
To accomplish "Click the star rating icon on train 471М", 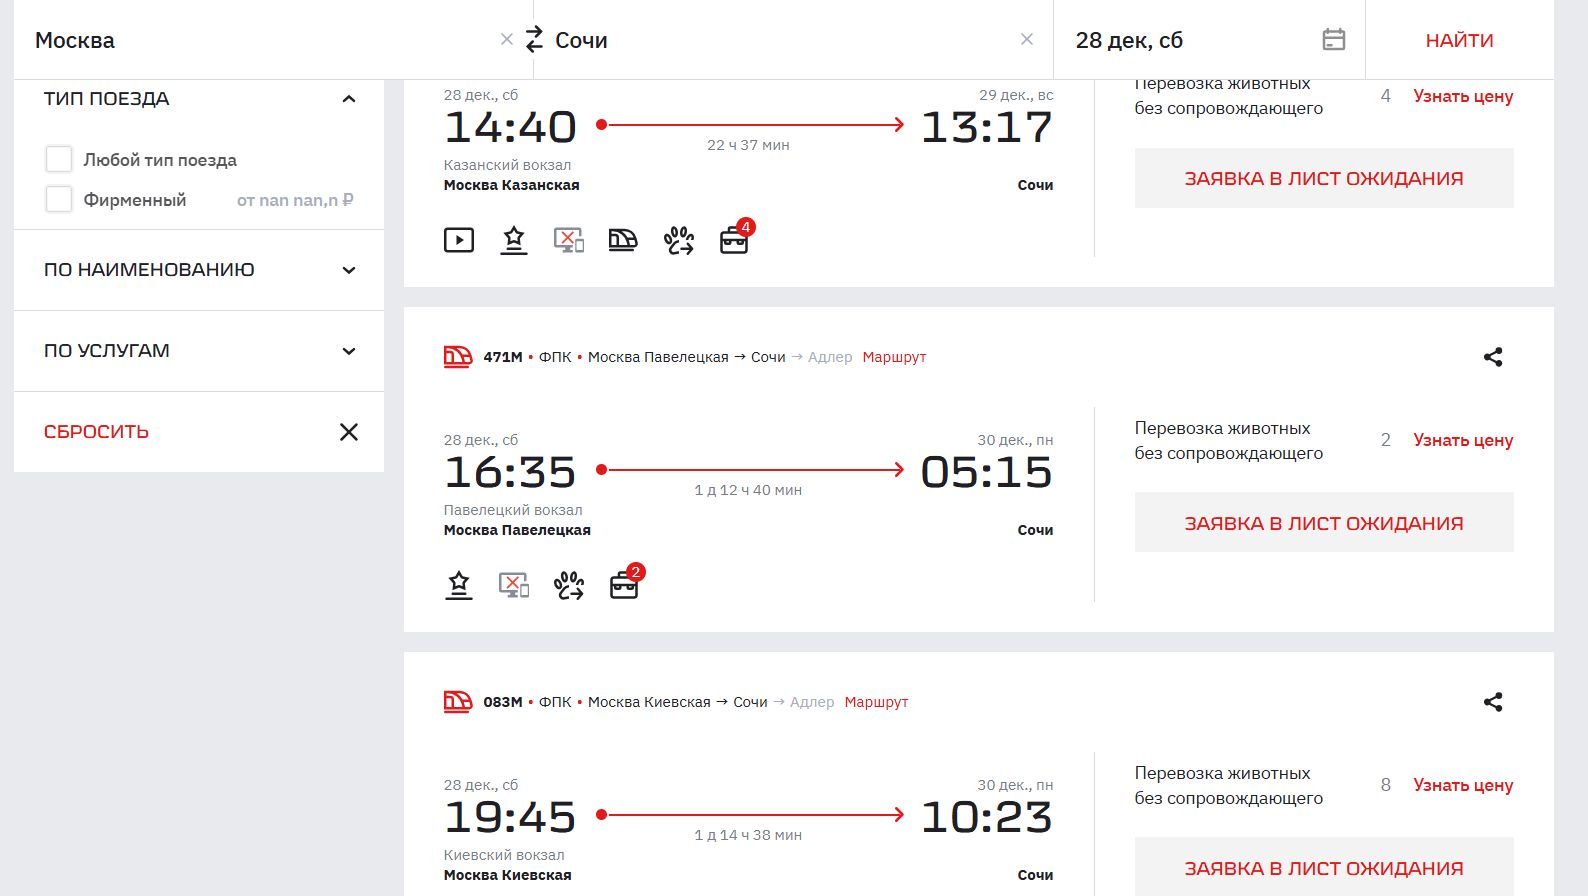I will point(459,585).
